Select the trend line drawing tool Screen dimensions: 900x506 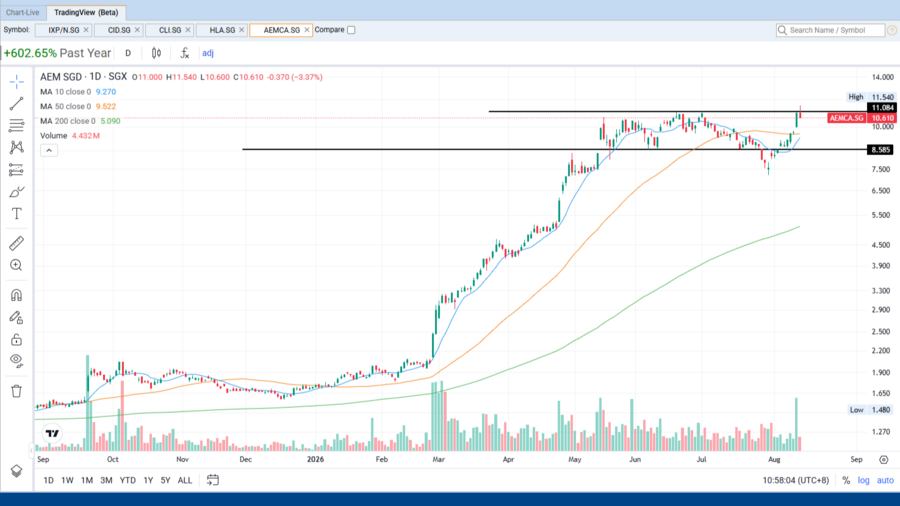click(17, 104)
